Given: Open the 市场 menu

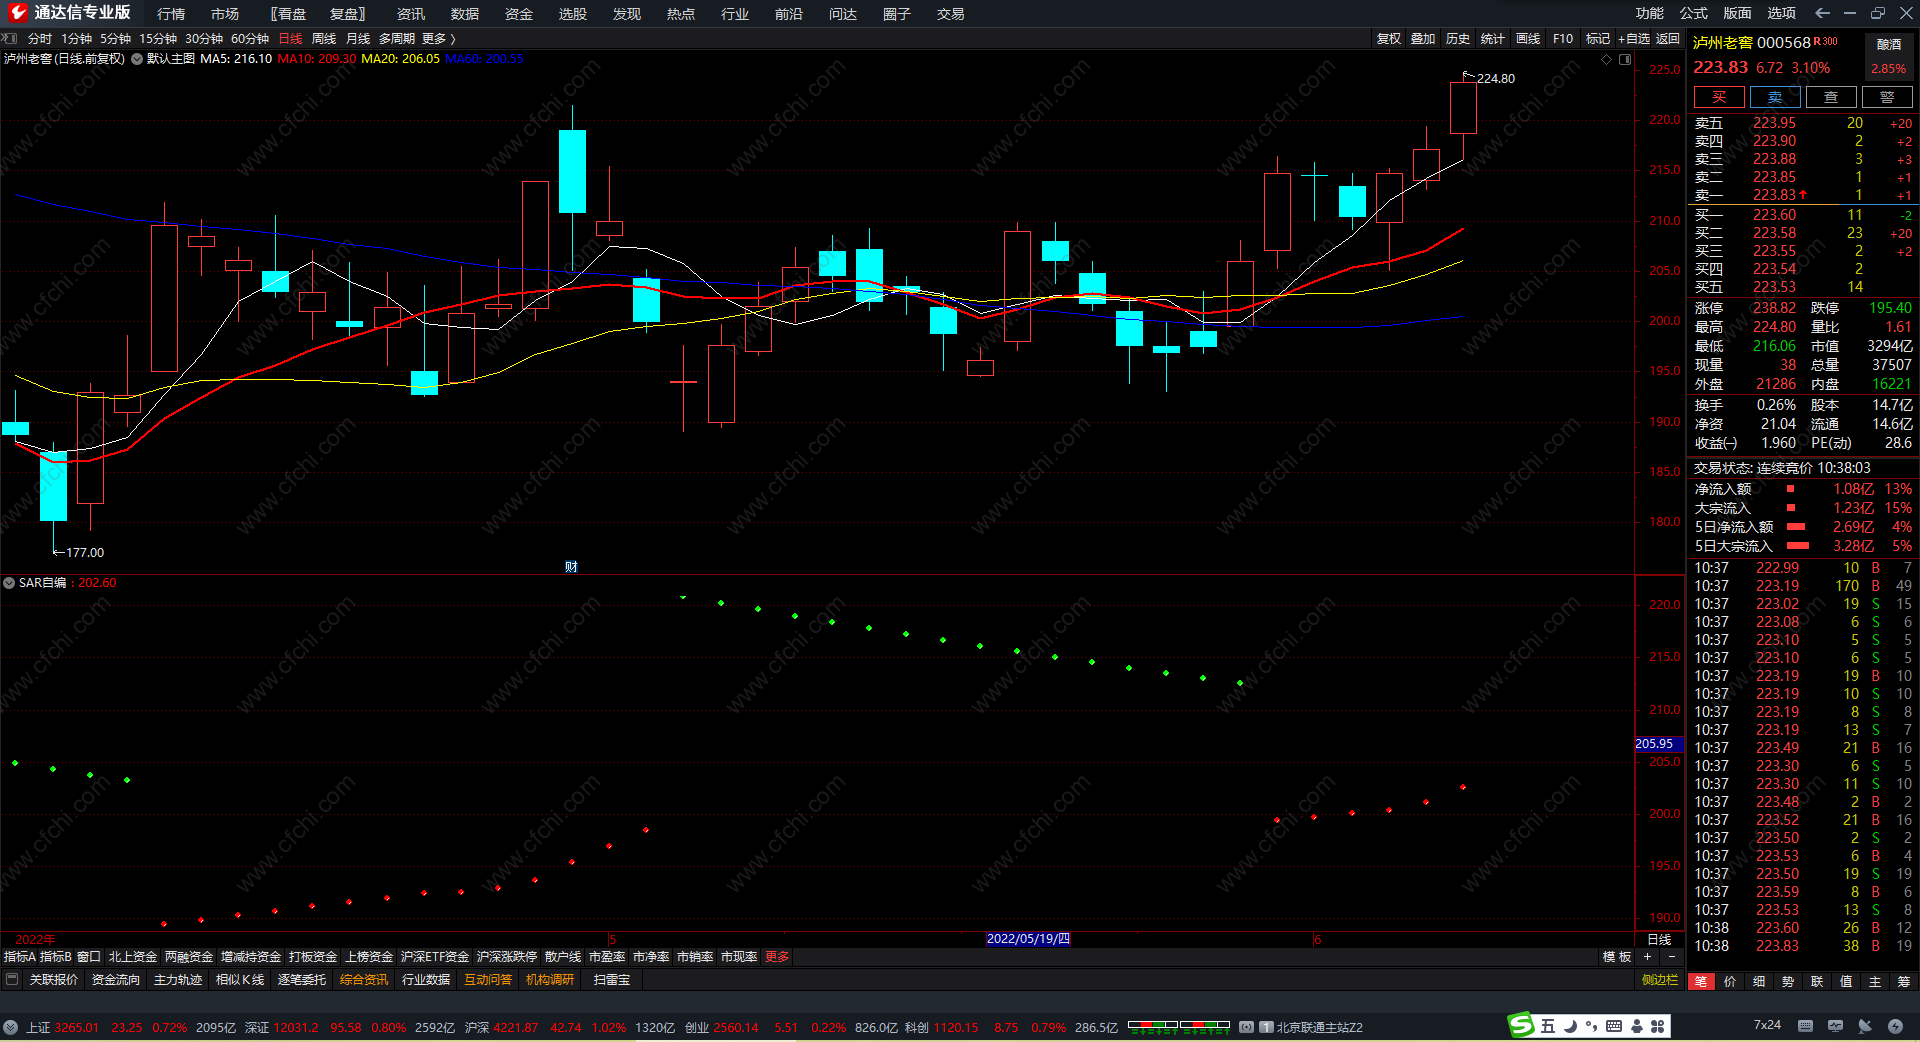Looking at the screenshot, I should 225,14.
